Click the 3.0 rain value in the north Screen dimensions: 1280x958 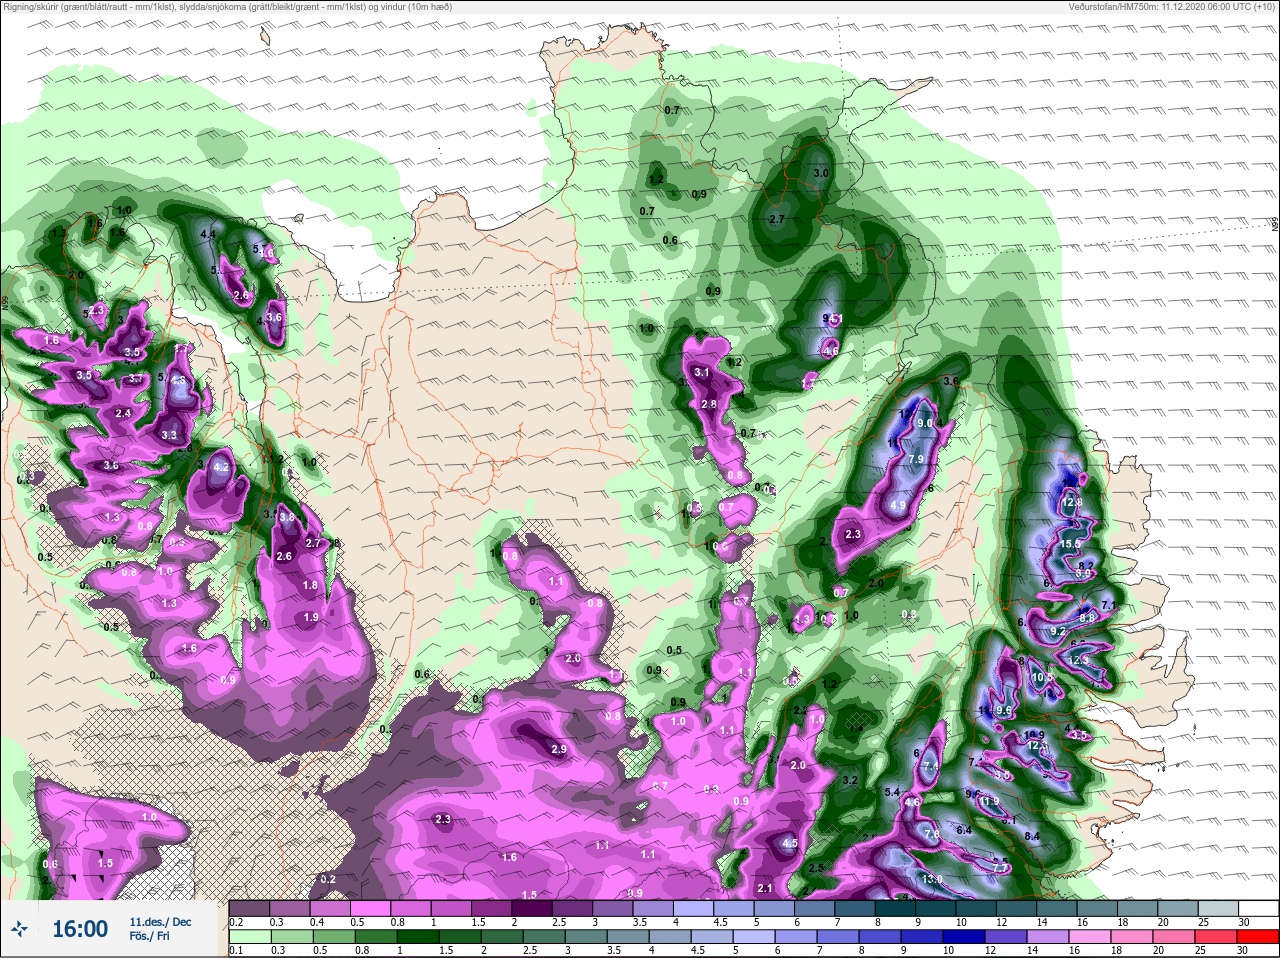click(x=821, y=173)
